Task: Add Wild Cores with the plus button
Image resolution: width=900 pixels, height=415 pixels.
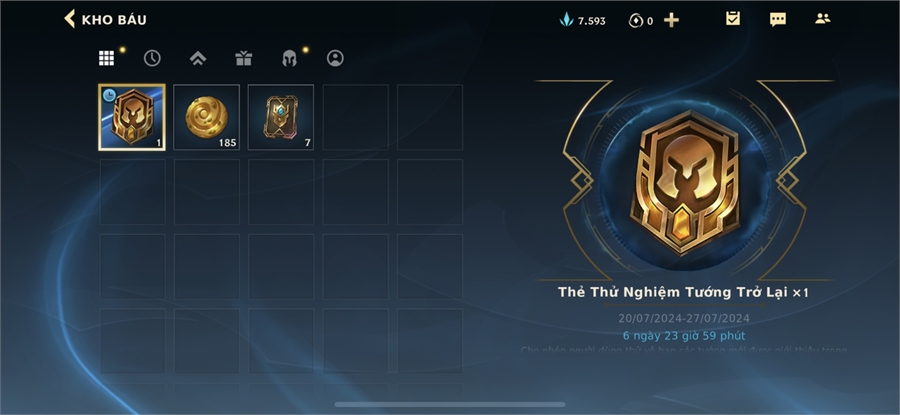Action: 671,21
